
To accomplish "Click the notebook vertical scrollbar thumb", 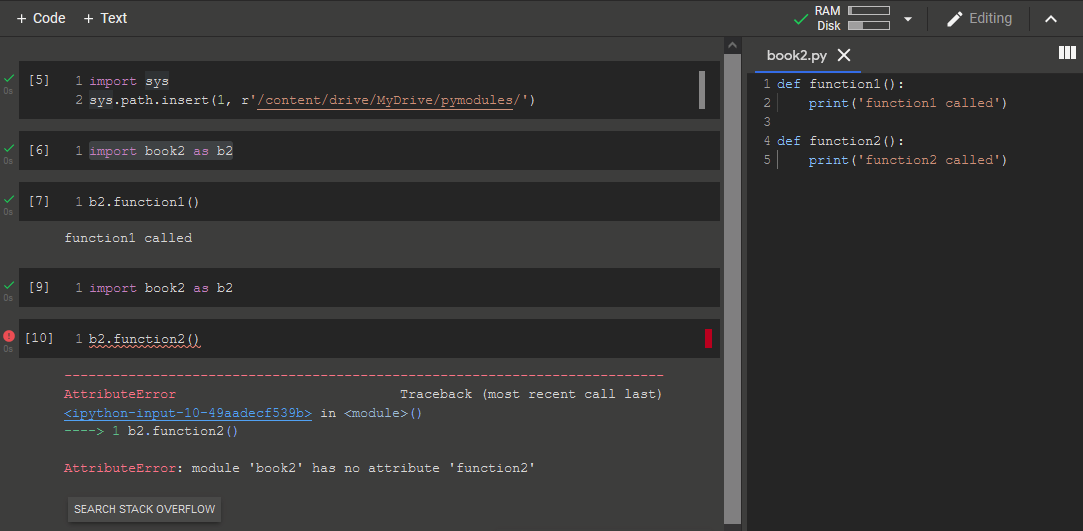I will click(732, 287).
